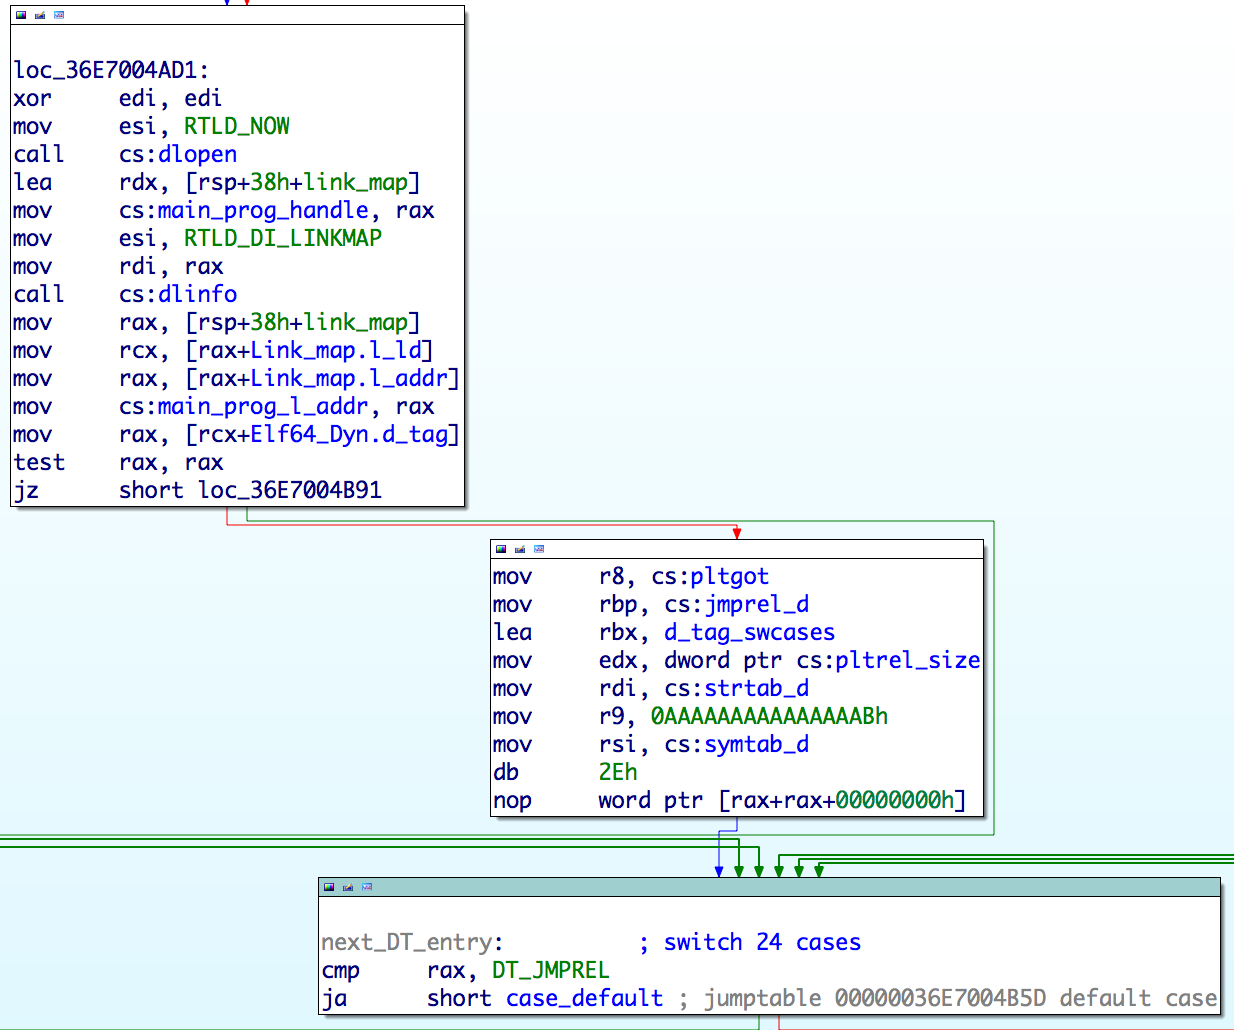1234x1030 pixels.
Task: Click Link_map.l_addr struct field
Action: 349,378
